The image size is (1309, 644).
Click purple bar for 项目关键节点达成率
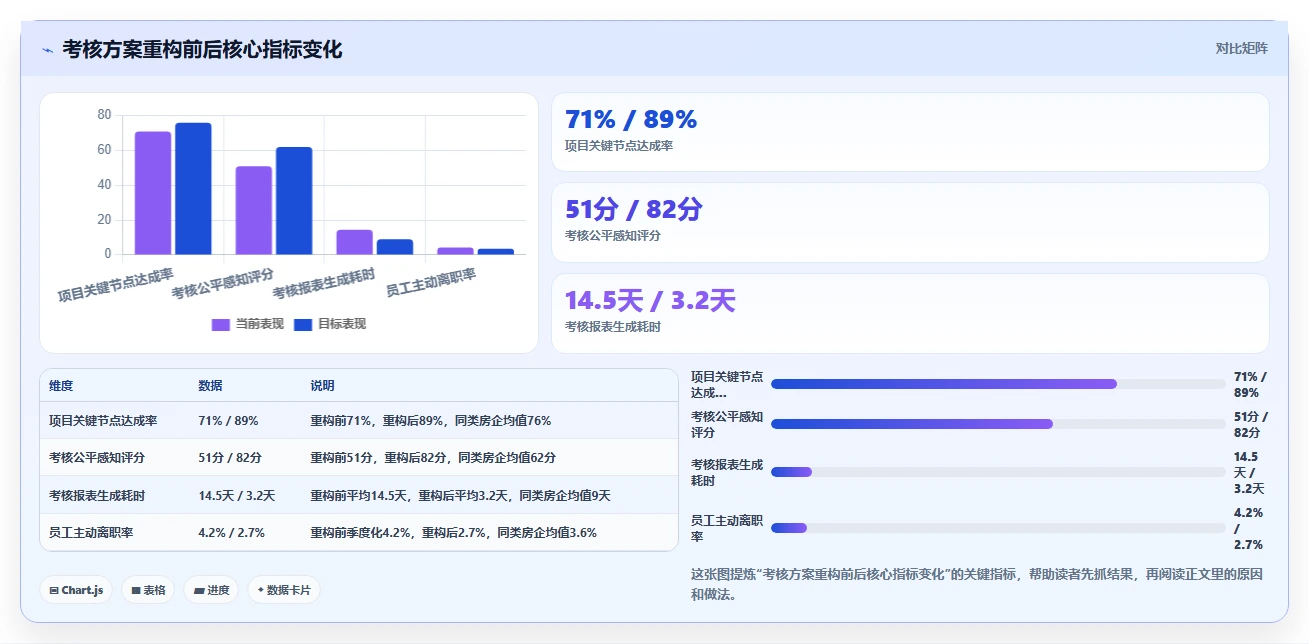[x=153, y=193]
